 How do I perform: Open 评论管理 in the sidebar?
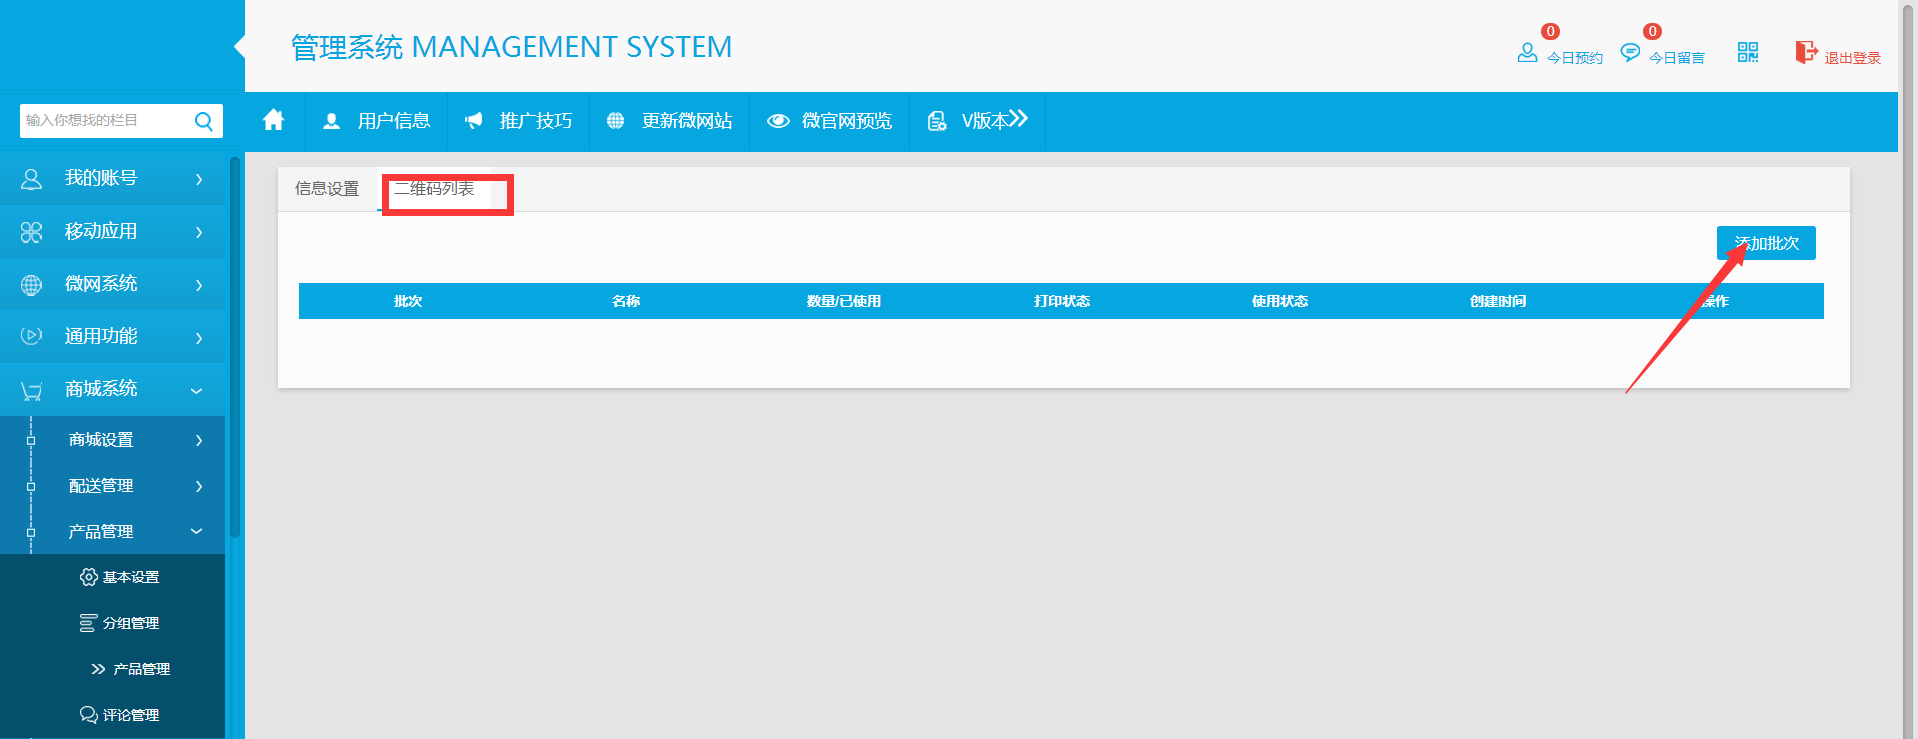point(131,715)
